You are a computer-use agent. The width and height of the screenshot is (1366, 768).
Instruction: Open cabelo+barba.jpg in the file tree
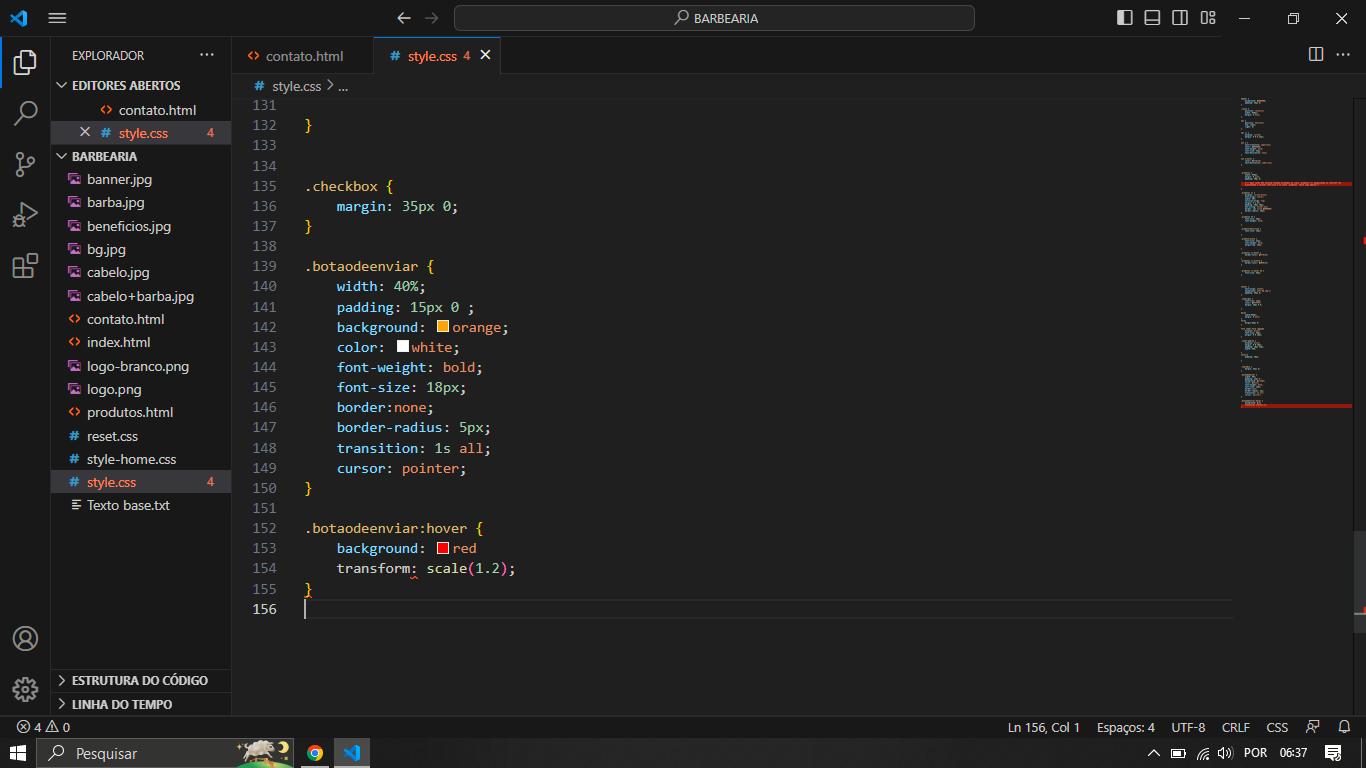coord(141,296)
